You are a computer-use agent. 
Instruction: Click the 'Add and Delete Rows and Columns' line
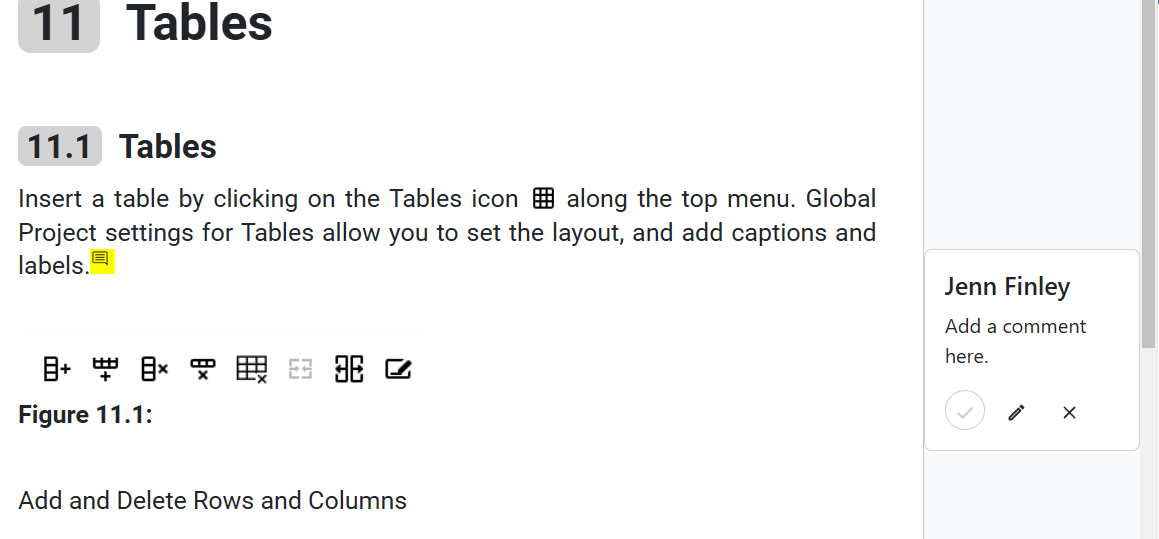(x=212, y=500)
